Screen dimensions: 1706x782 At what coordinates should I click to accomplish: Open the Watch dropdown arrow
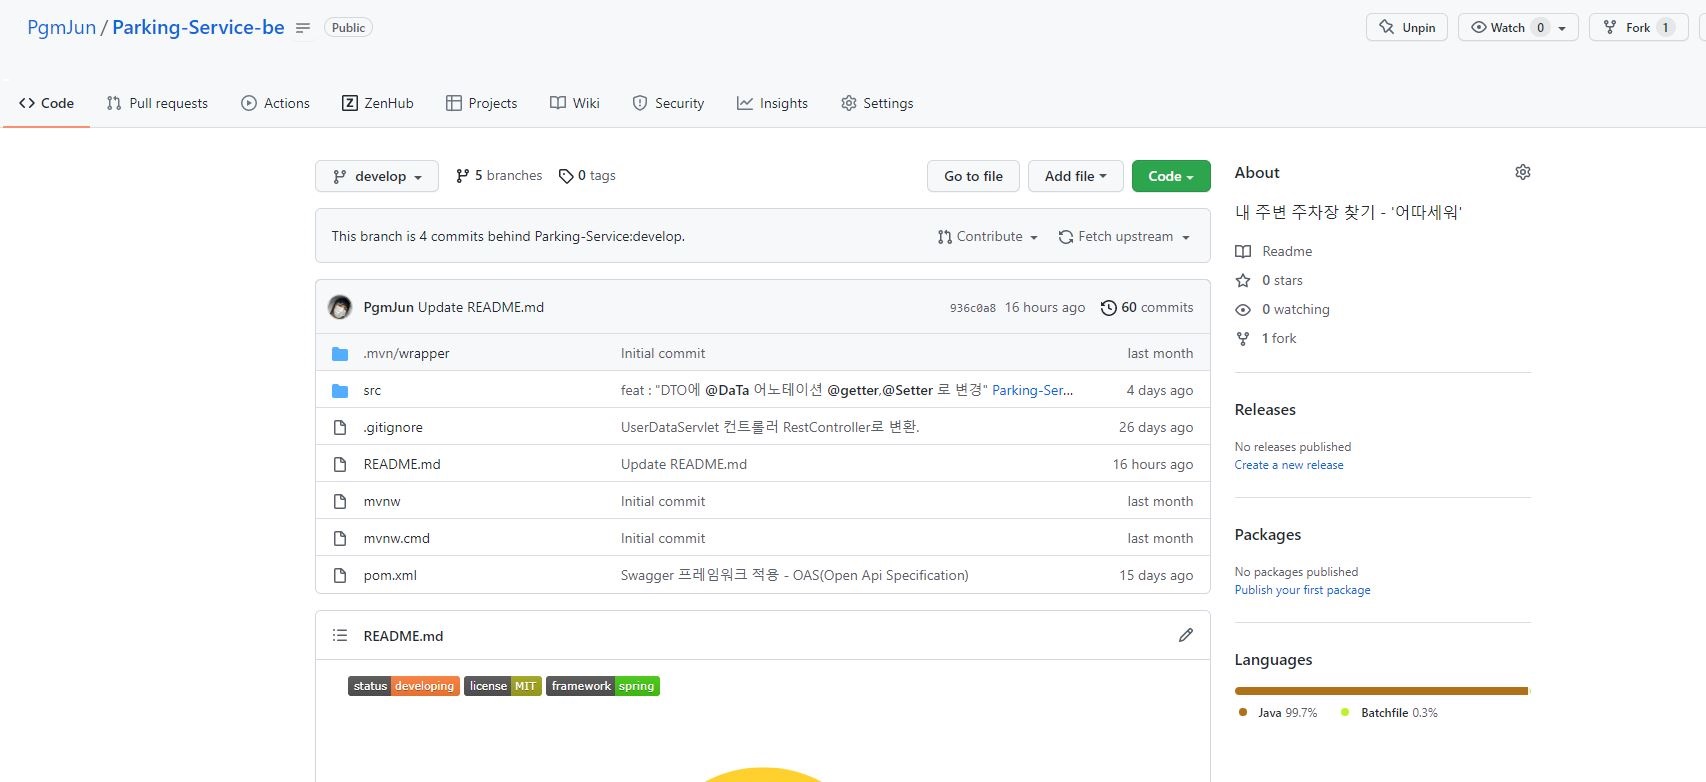1563,28
